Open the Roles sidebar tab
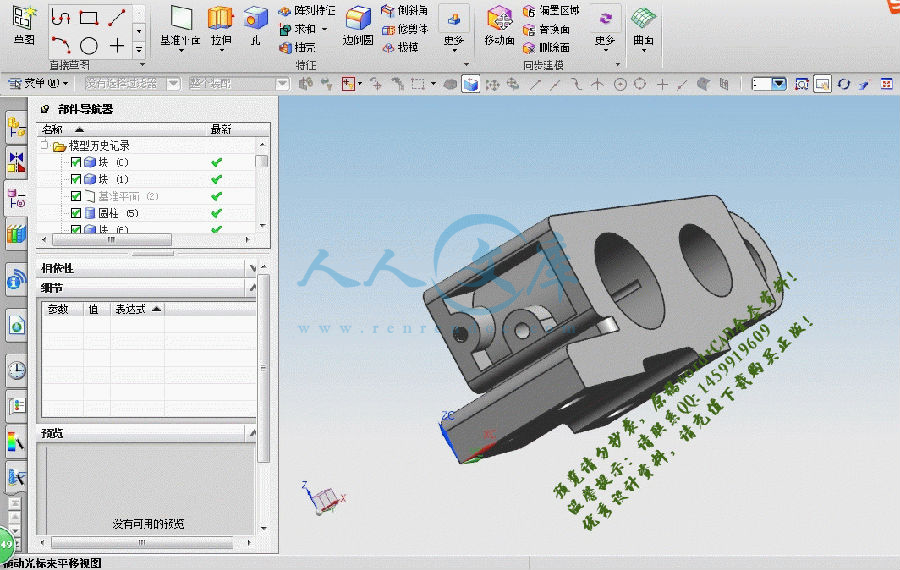The width and height of the screenshot is (900, 570). tap(16, 406)
